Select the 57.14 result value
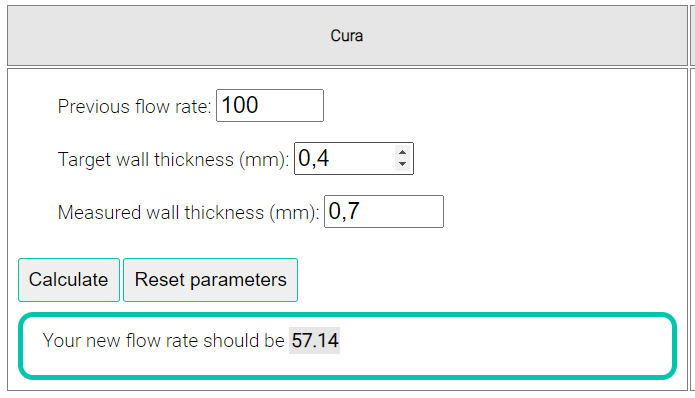Image resolution: width=695 pixels, height=398 pixels. tap(315, 340)
